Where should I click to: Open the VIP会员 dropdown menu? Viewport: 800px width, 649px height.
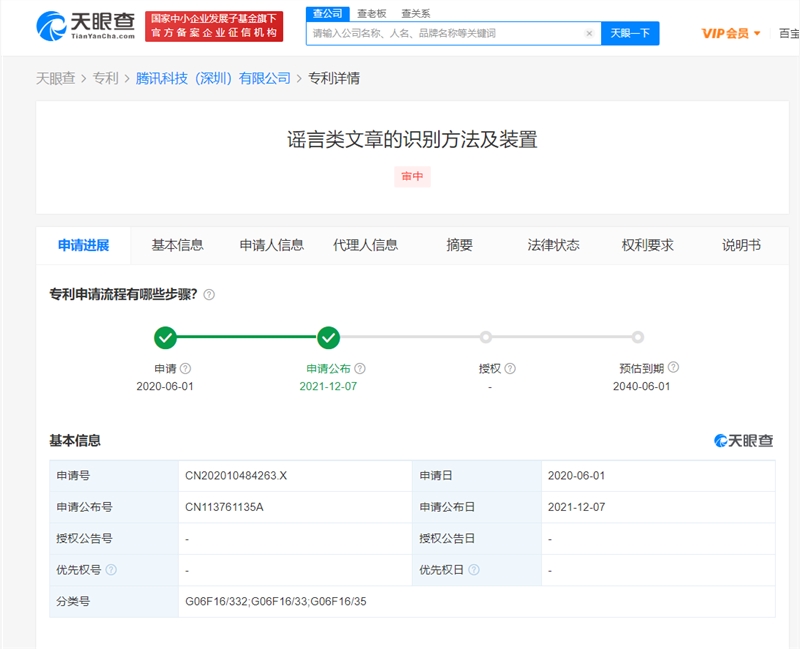pyautogui.click(x=731, y=33)
